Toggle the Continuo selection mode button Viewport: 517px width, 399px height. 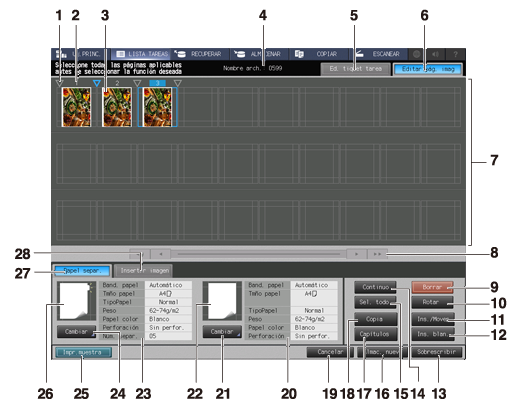tap(376, 287)
